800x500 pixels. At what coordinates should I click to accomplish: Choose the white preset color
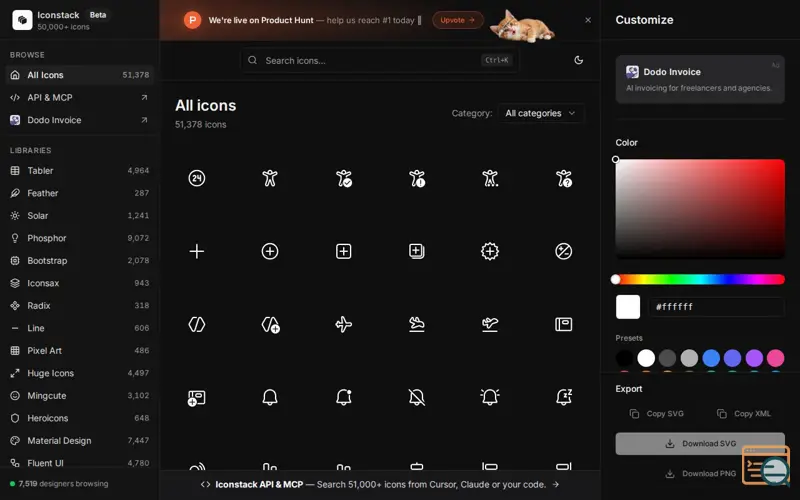click(646, 358)
